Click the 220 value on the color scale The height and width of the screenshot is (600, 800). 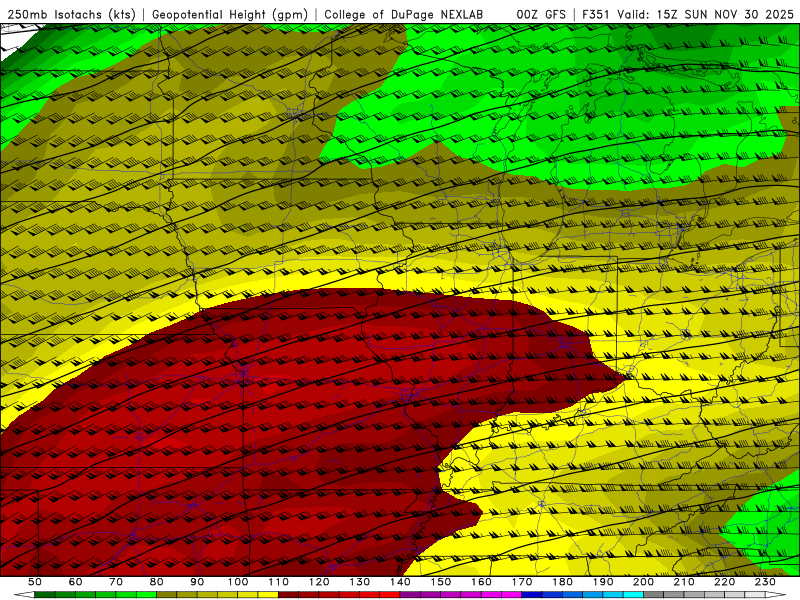[724, 582]
